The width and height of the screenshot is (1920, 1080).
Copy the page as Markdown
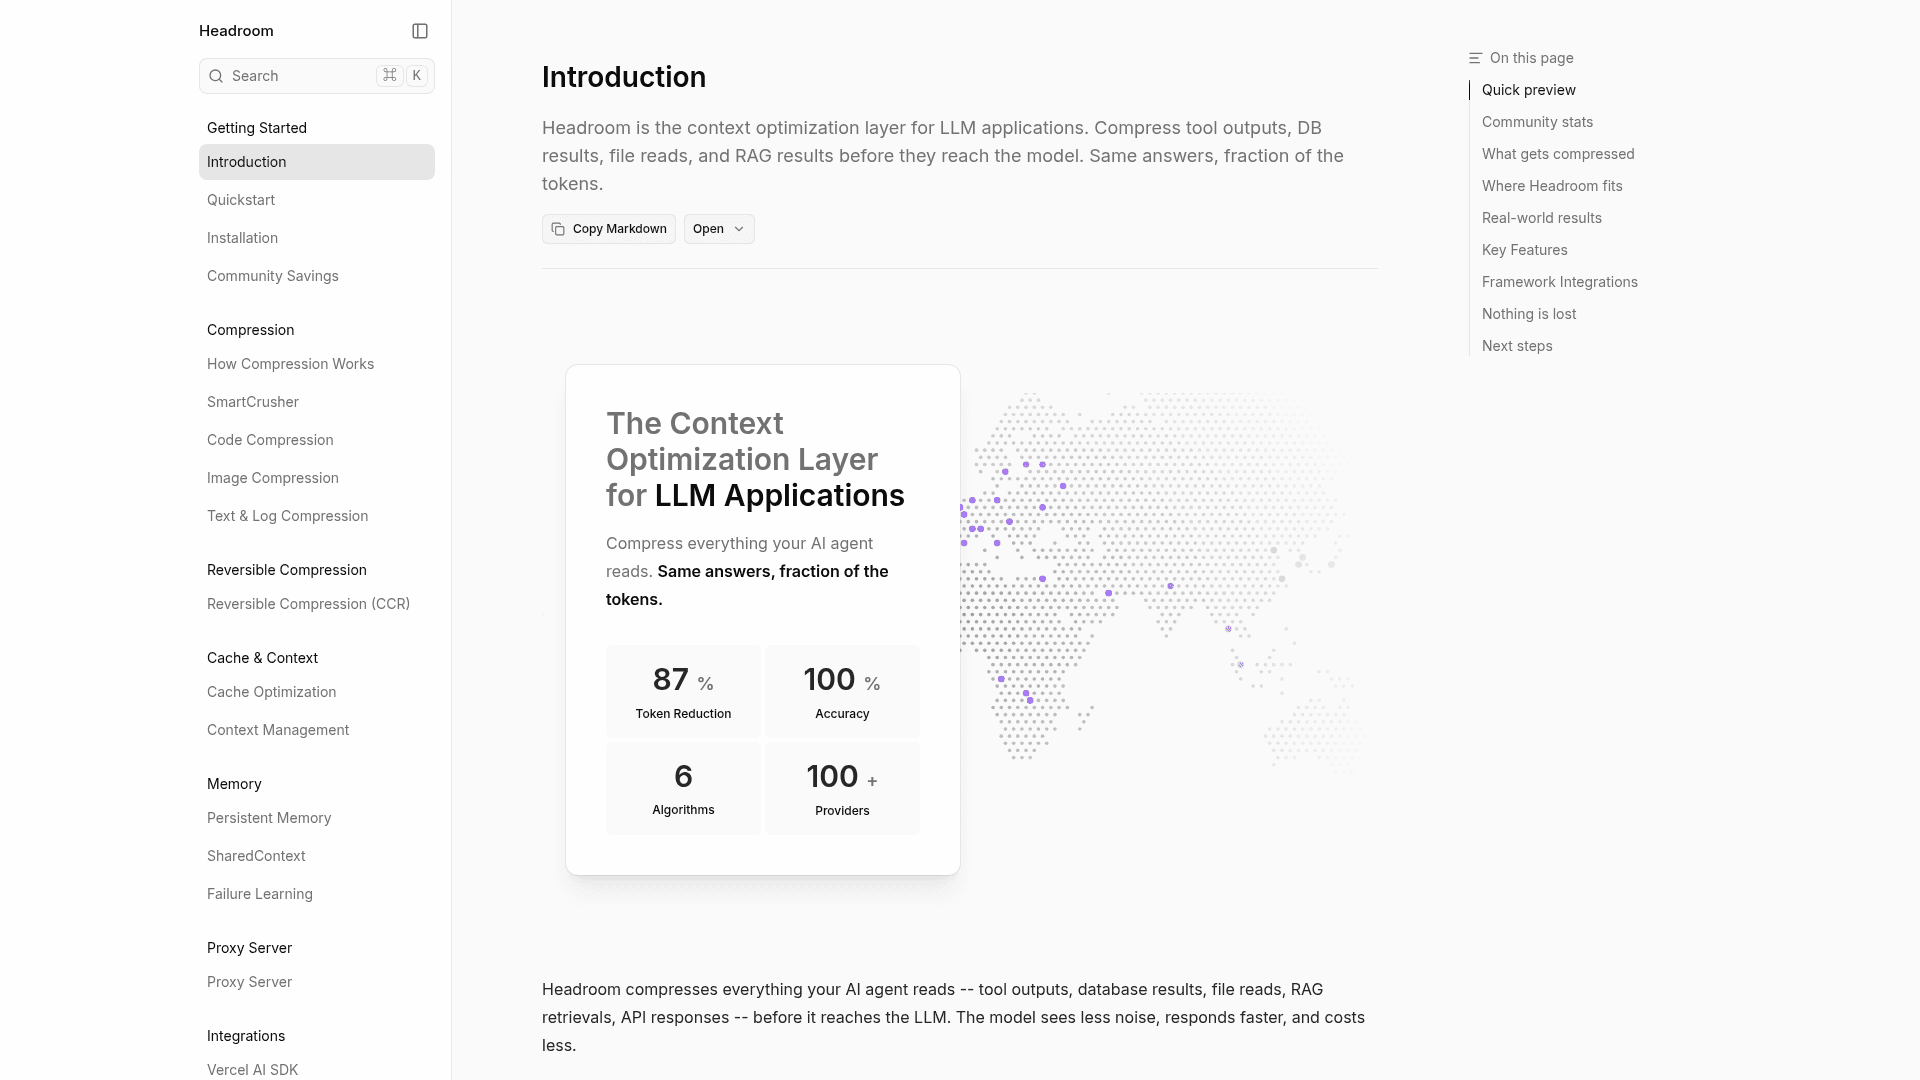[x=609, y=229]
